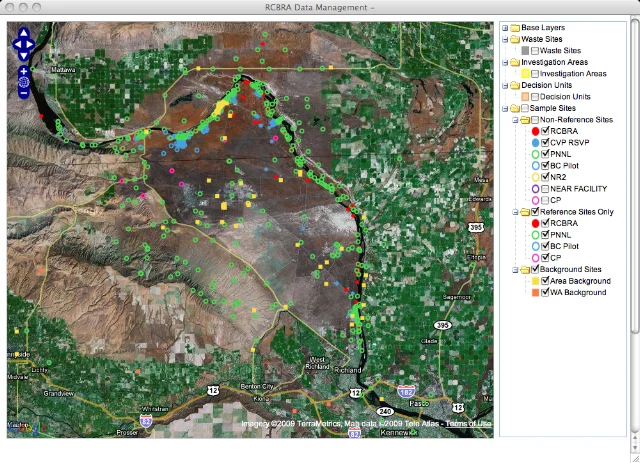Pan the map right with the arrow
The width and height of the screenshot is (640, 463).
click(30, 44)
